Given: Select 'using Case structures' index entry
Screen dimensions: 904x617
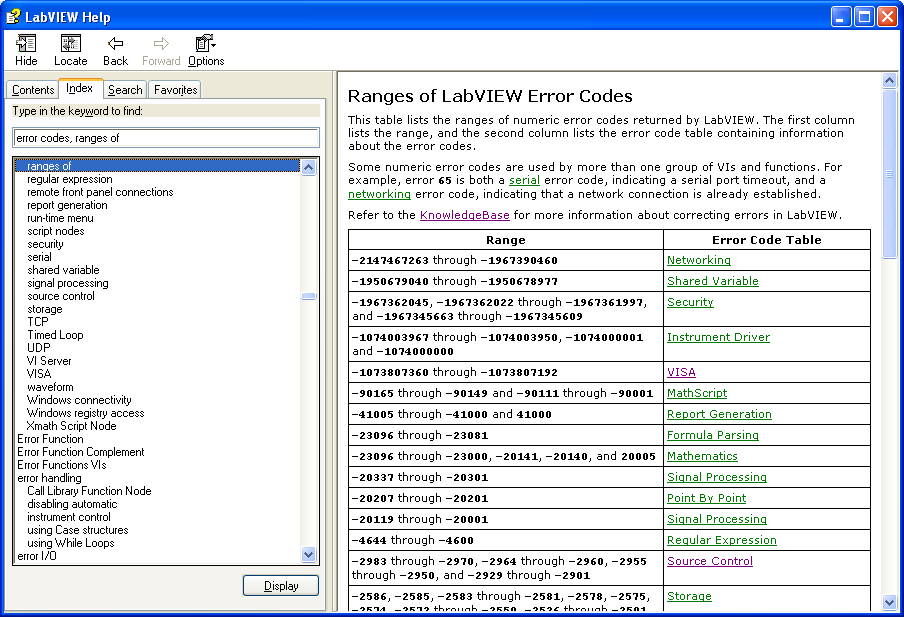Looking at the screenshot, I should pos(77,530).
